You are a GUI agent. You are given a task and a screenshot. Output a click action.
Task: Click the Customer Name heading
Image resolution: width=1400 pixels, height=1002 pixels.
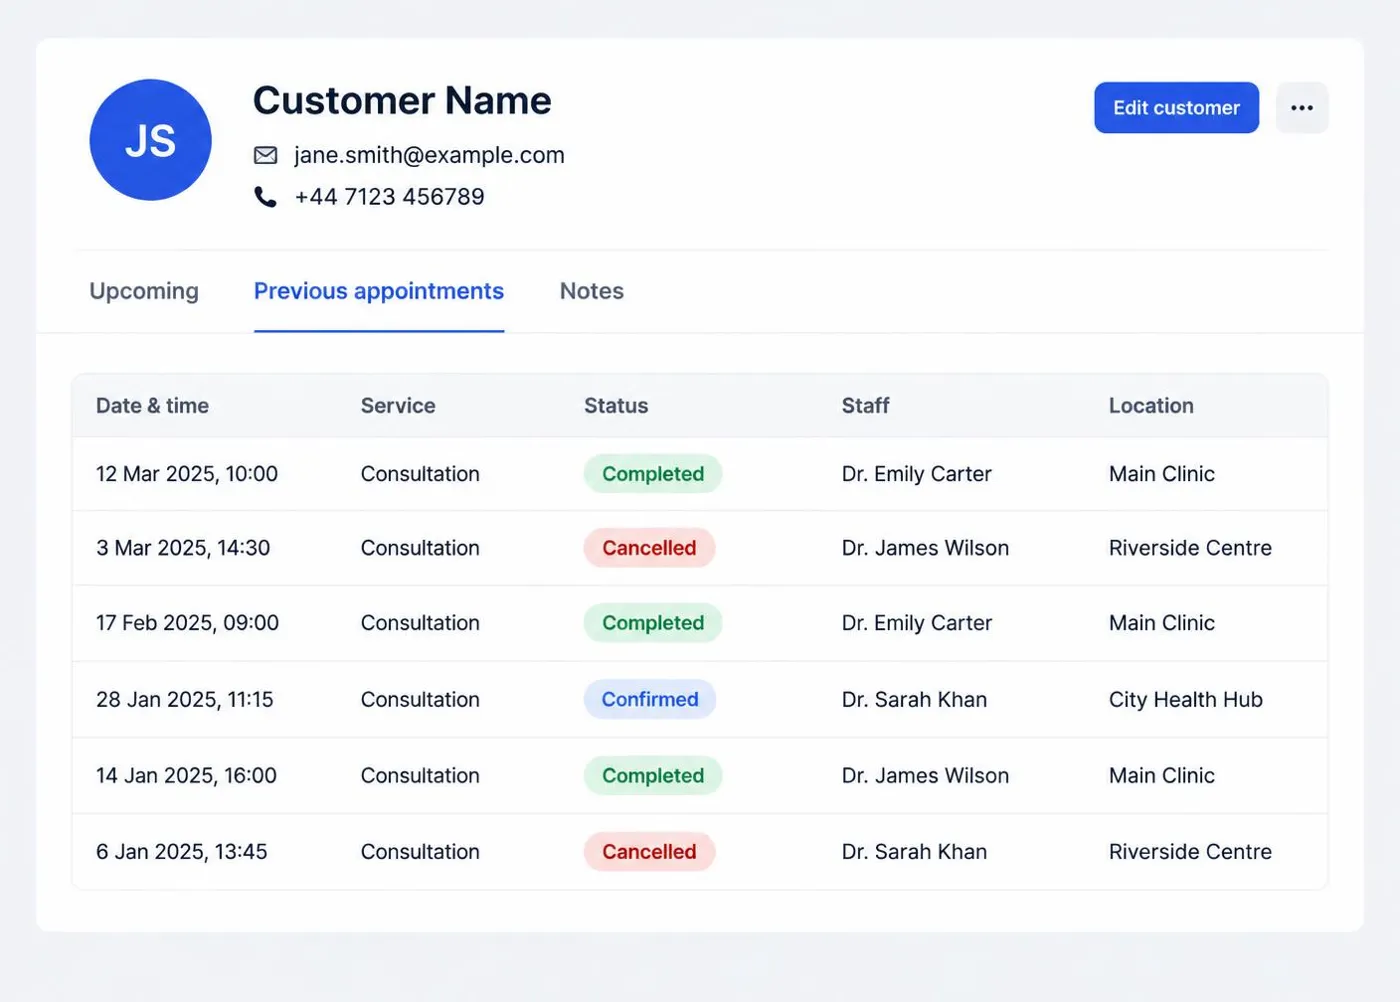tap(402, 100)
